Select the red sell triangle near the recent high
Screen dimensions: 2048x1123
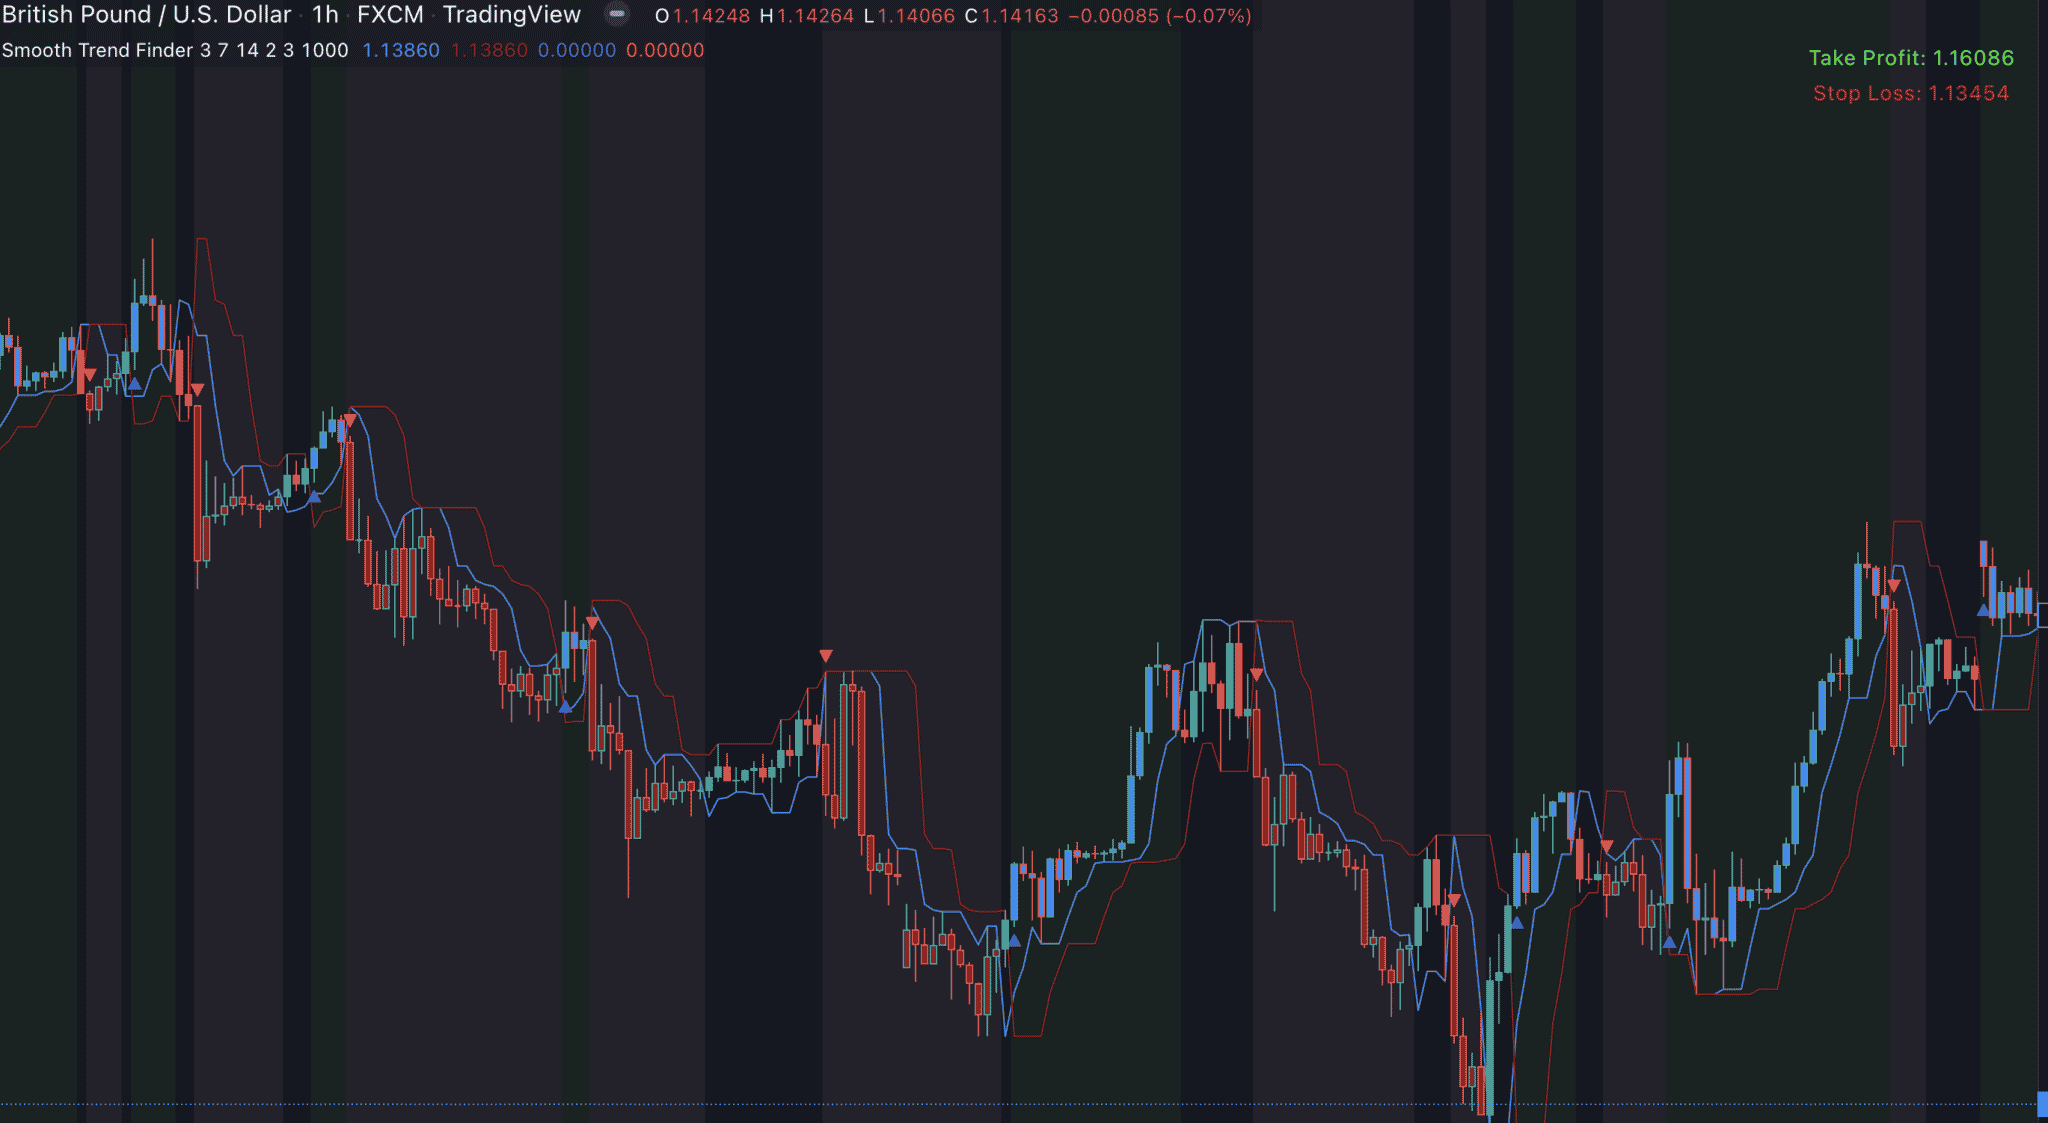point(1893,586)
